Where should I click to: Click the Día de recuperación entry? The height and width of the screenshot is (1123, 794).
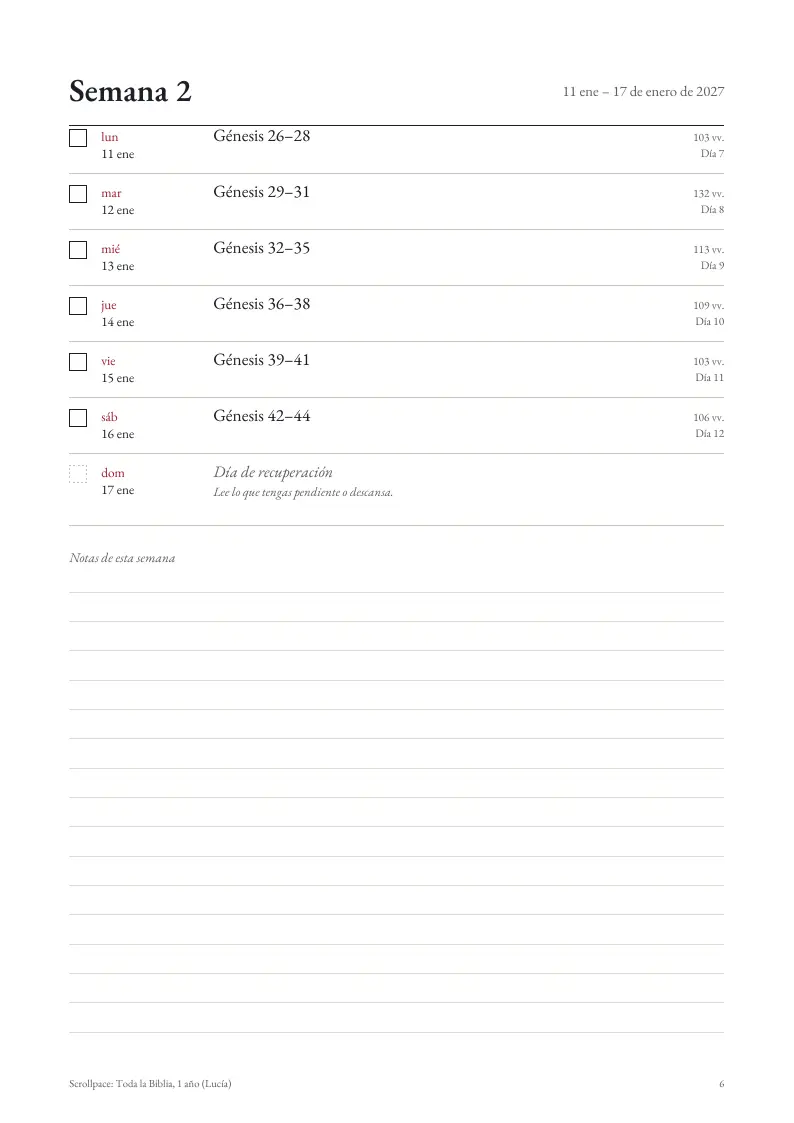point(273,473)
